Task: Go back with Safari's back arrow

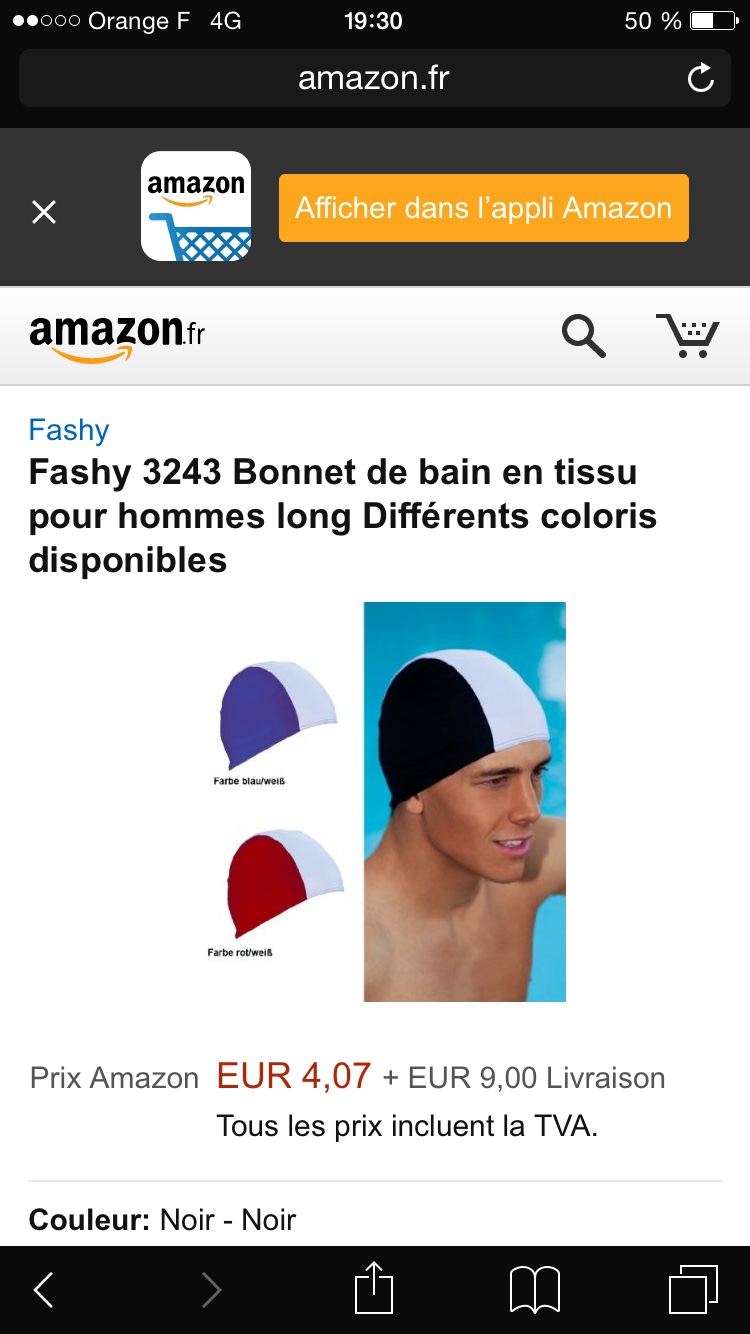Action: pos(44,1290)
